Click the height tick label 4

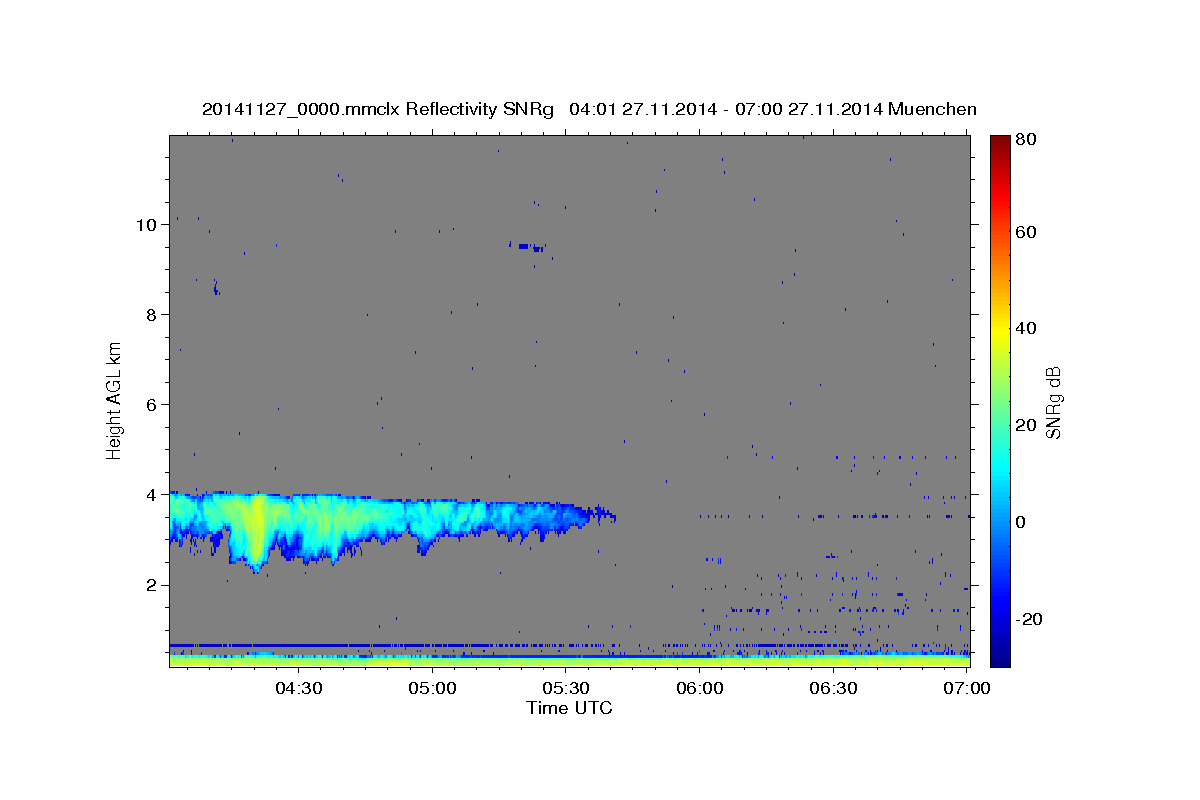click(151, 494)
